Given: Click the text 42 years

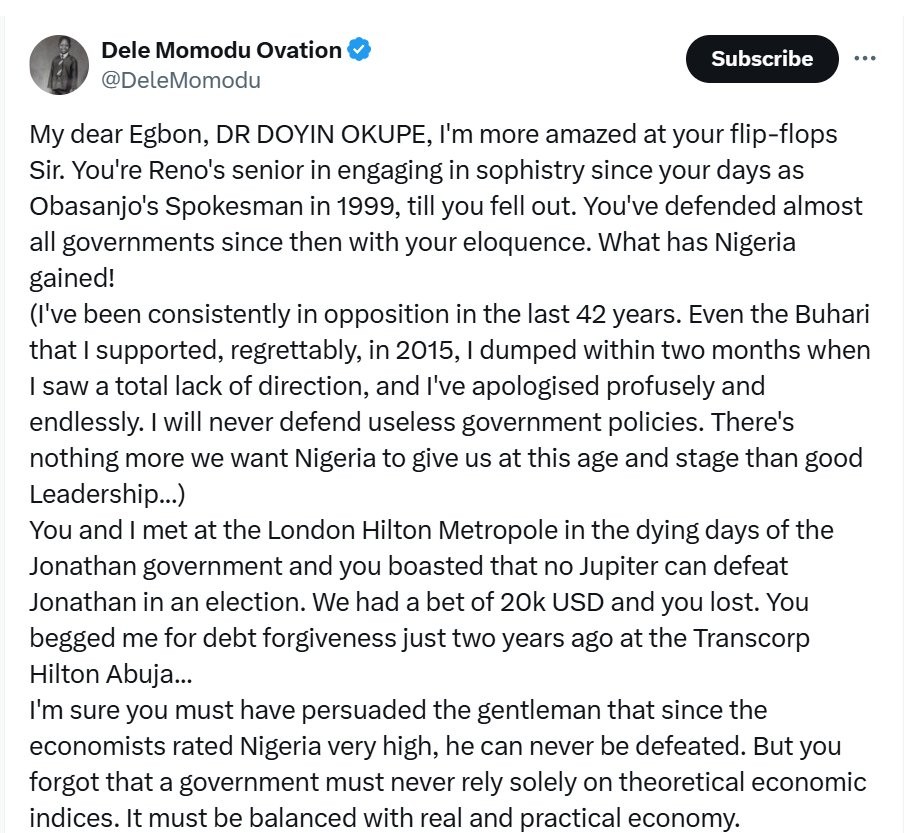Looking at the screenshot, I should tap(628, 315).
